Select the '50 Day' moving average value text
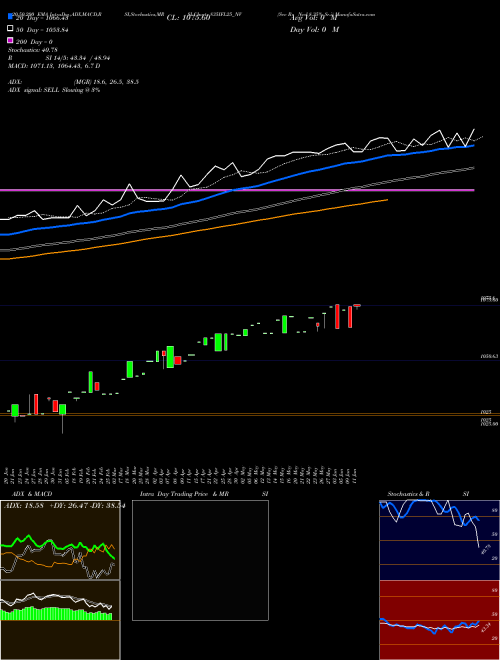Viewport: 500px width, 660px height. click(42, 30)
